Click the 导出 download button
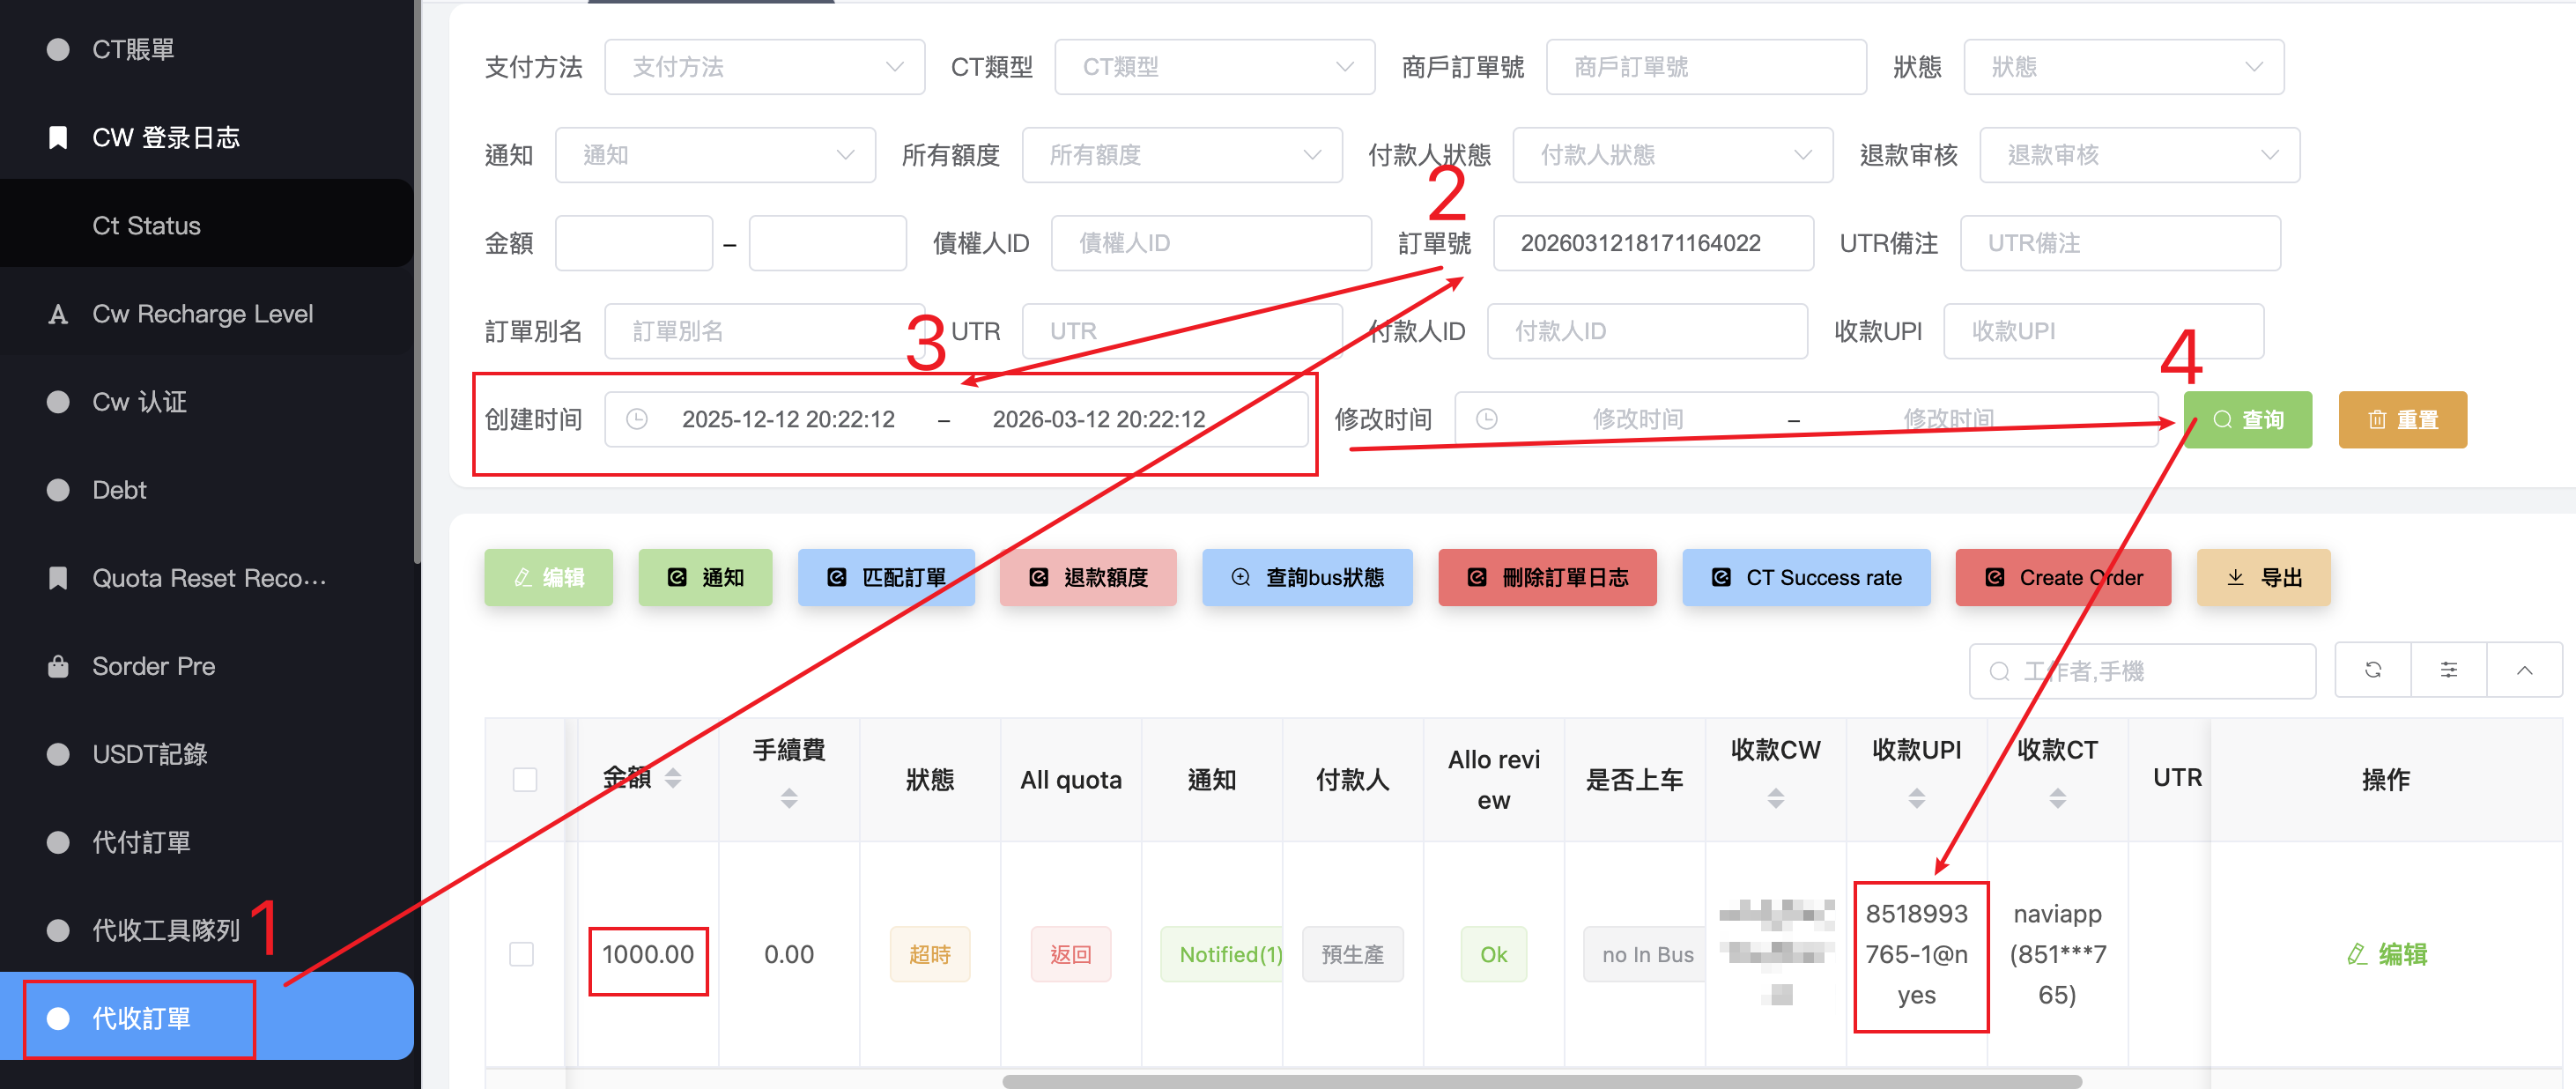This screenshot has width=2576, height=1089. [x=2263, y=577]
